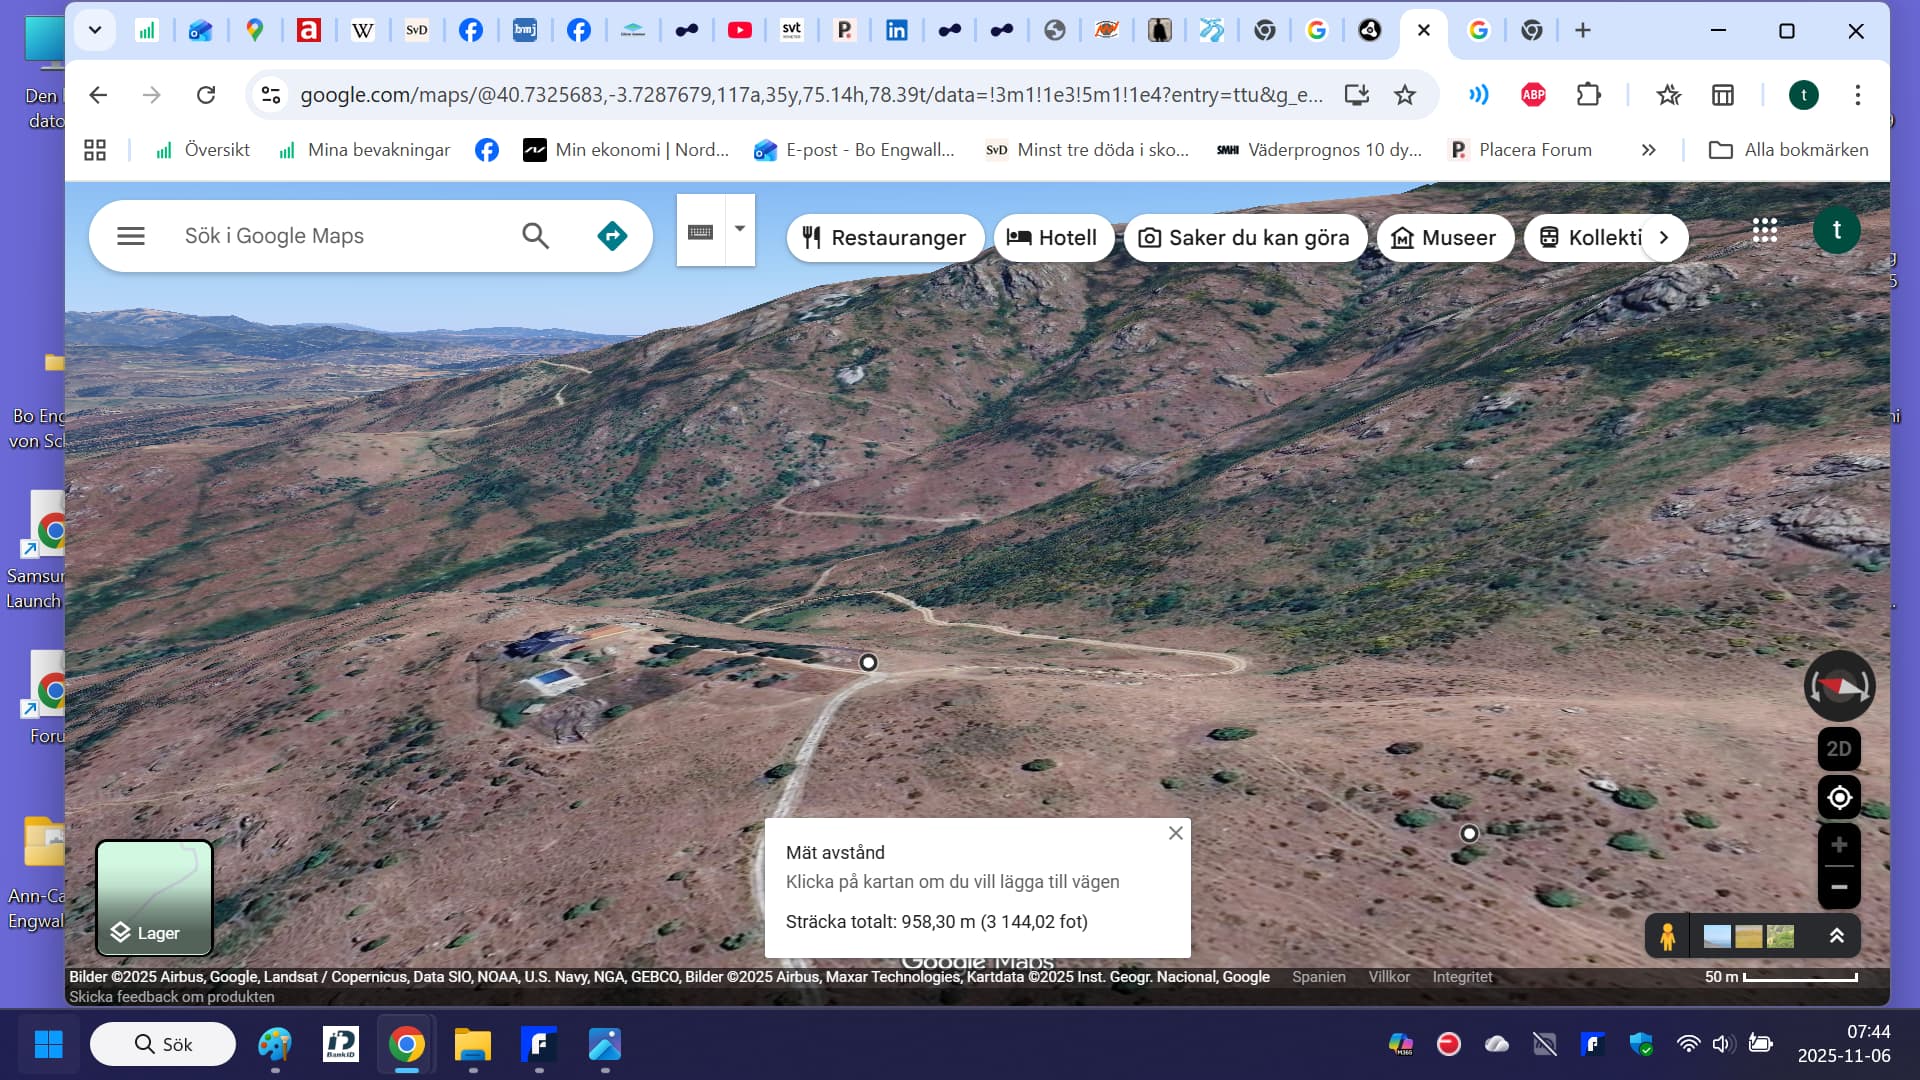Close the Mät avstånd popup
Screen dimensions: 1920x1080
click(1175, 833)
